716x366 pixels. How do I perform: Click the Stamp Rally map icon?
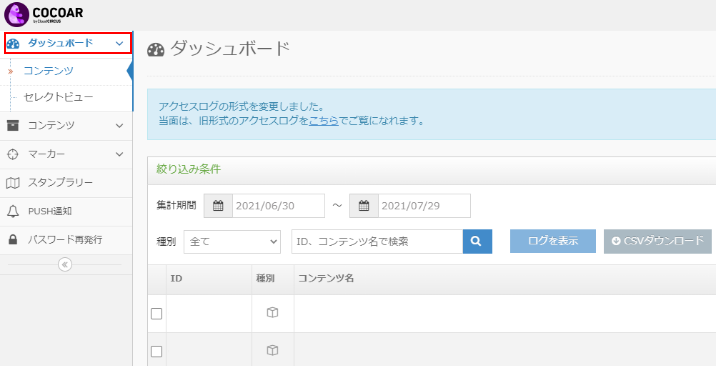13,183
